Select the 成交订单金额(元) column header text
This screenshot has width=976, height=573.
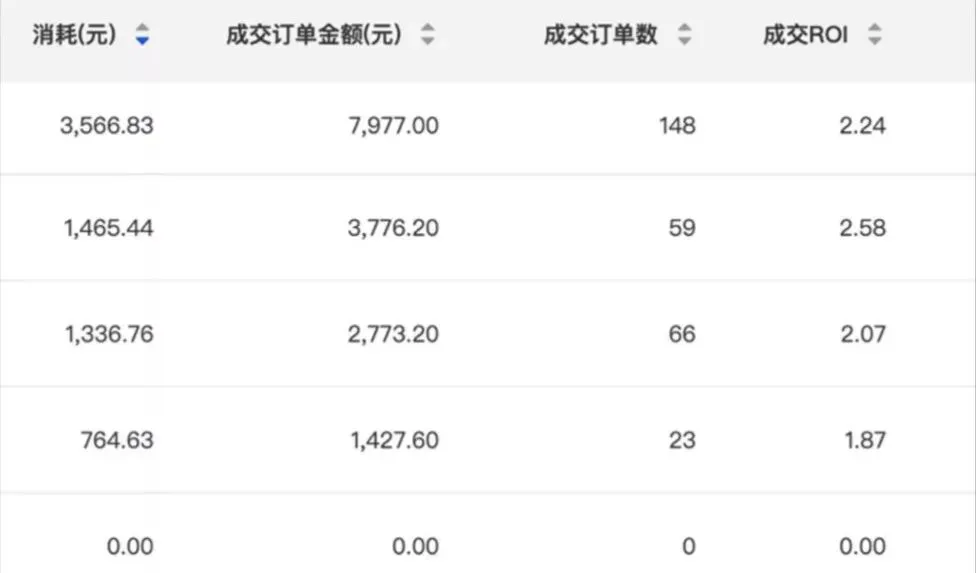coord(314,36)
